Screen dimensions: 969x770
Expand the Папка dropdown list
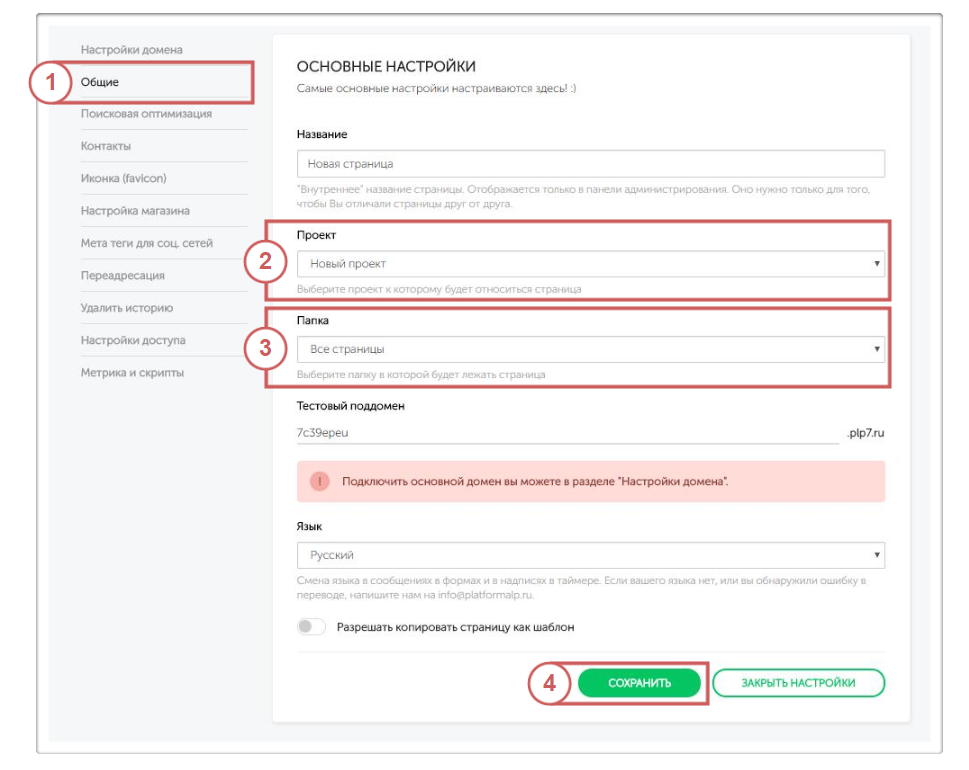point(590,349)
